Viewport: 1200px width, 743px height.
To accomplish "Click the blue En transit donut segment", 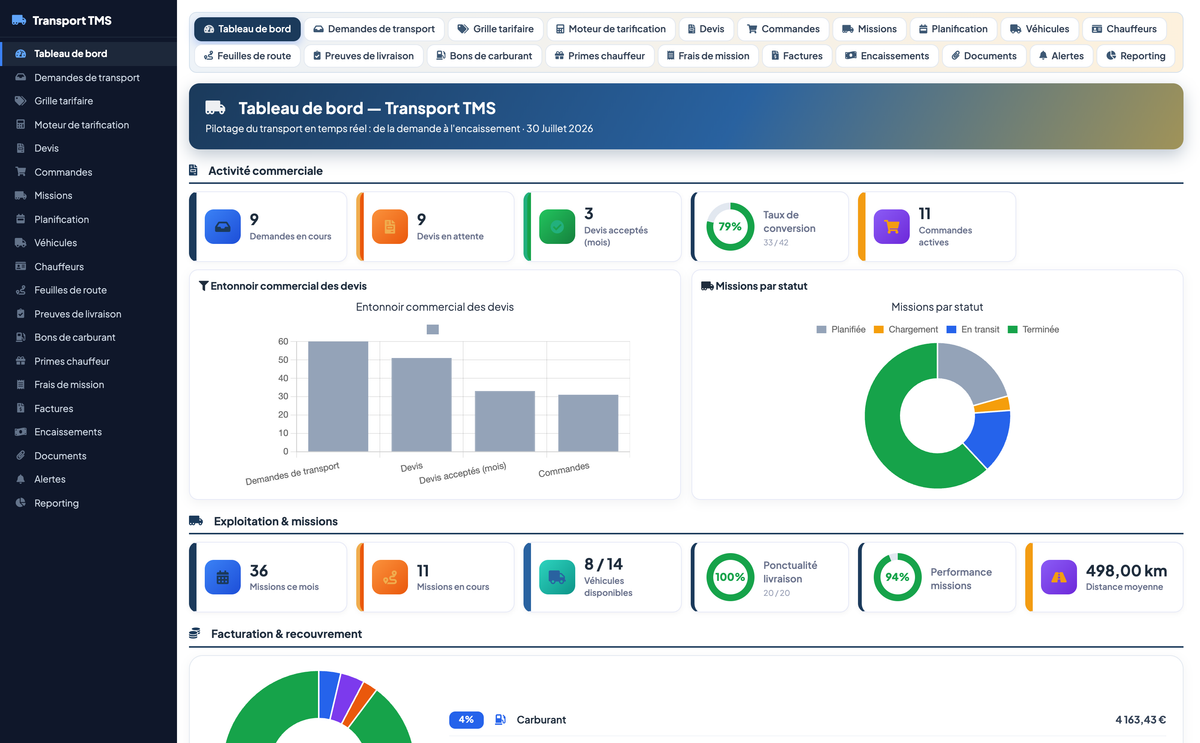I will 990,437.
